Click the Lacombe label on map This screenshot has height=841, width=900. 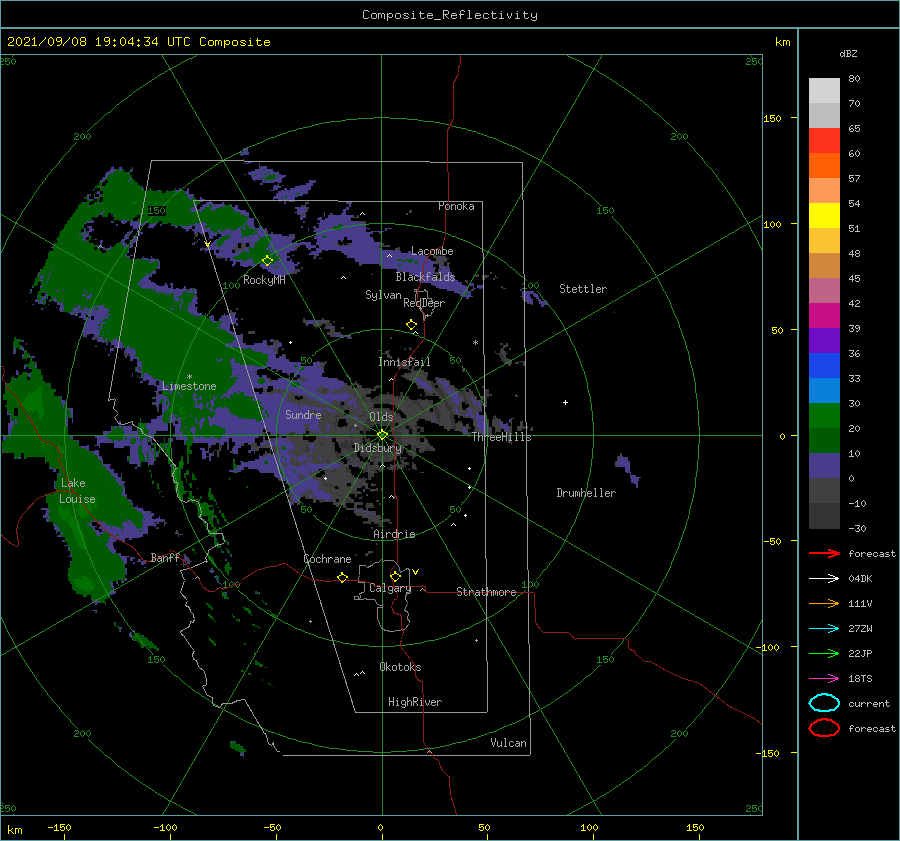[x=432, y=251]
